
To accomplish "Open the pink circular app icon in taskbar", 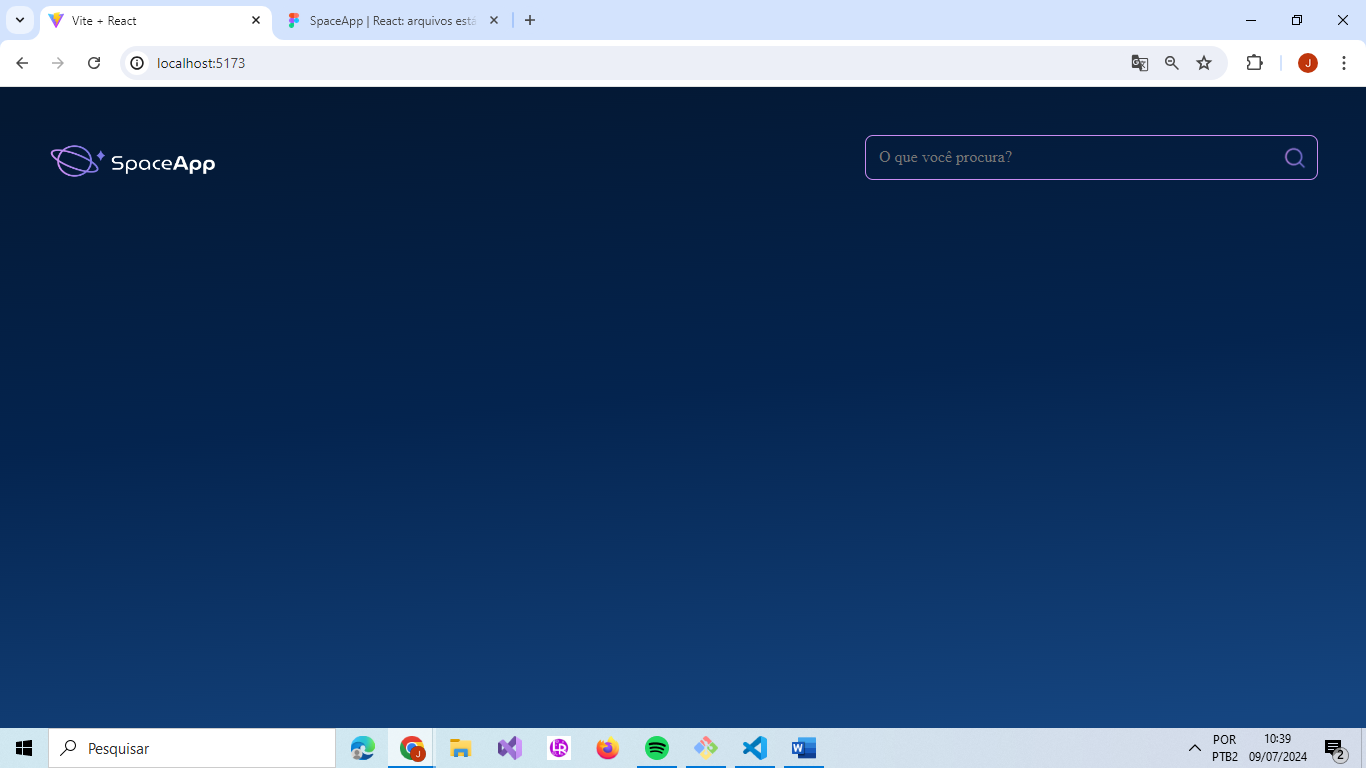I will (559, 748).
